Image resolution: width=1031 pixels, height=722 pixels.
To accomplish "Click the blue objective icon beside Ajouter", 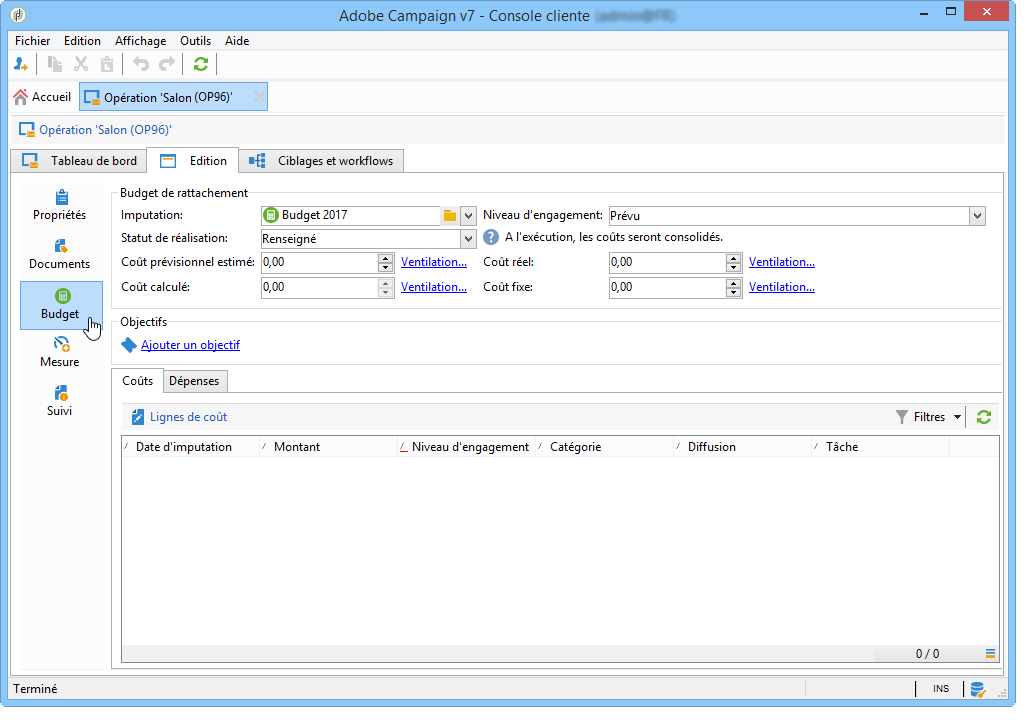I will pos(129,345).
